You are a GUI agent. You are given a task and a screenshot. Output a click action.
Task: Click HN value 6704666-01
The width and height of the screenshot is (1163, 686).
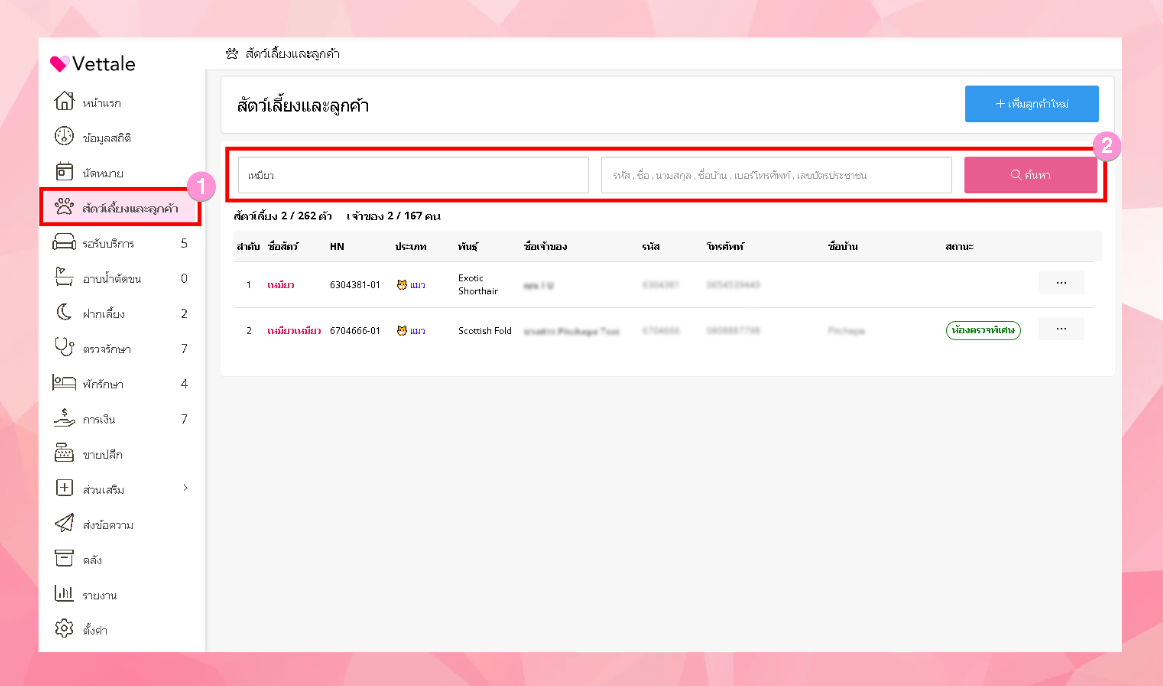click(355, 331)
